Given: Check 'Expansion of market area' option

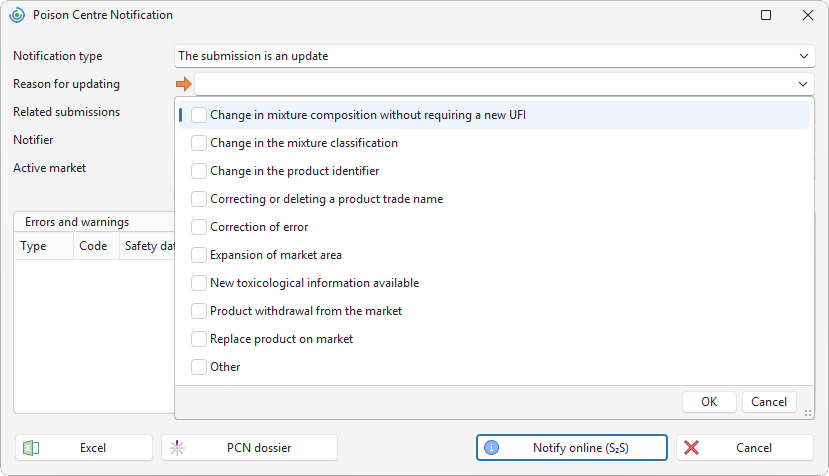Looking at the screenshot, I should pos(199,255).
